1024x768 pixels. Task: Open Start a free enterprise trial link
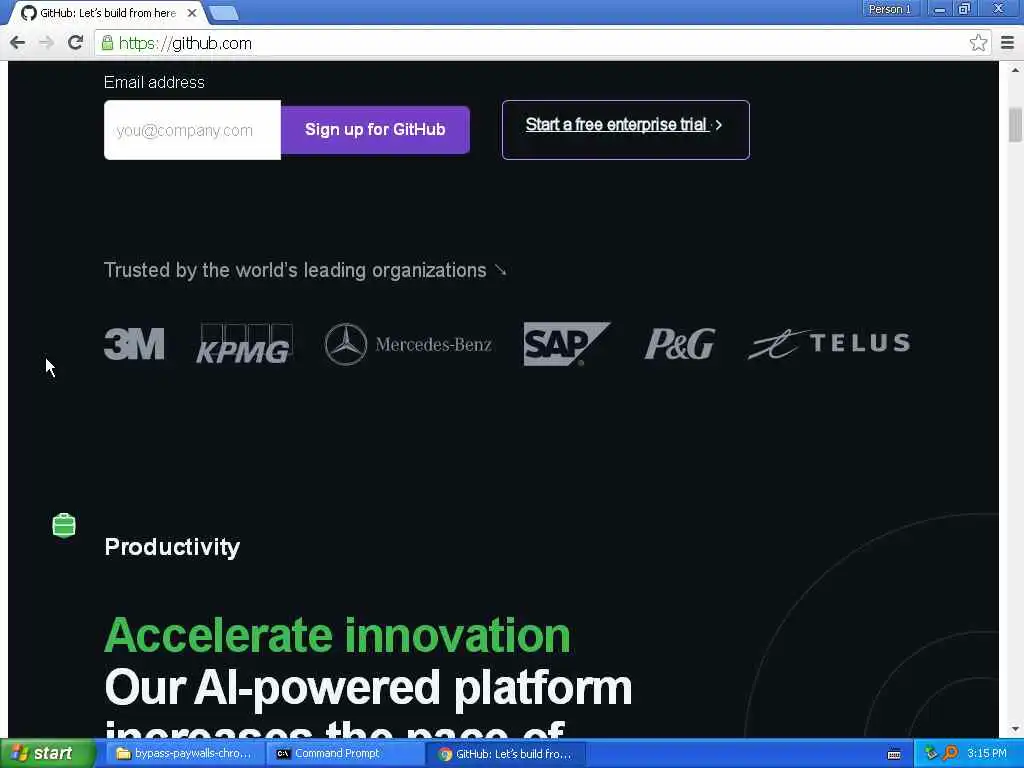625,130
